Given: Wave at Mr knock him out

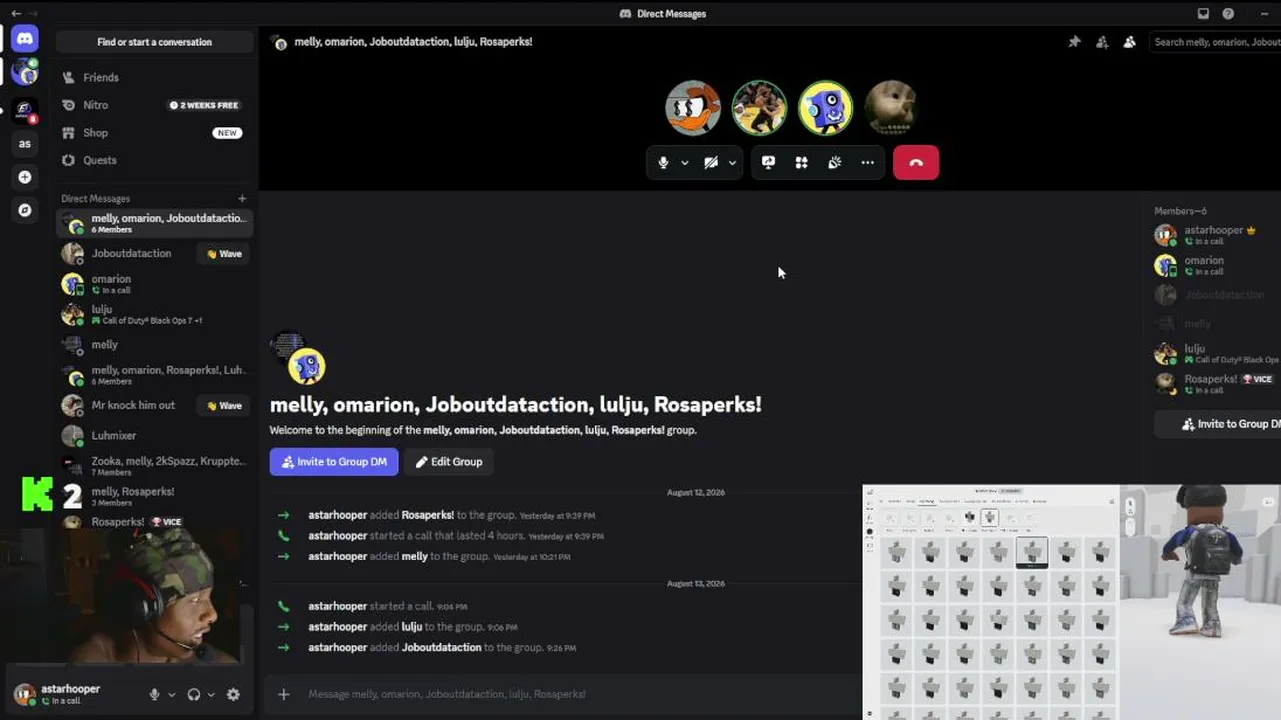Looking at the screenshot, I should [224, 405].
